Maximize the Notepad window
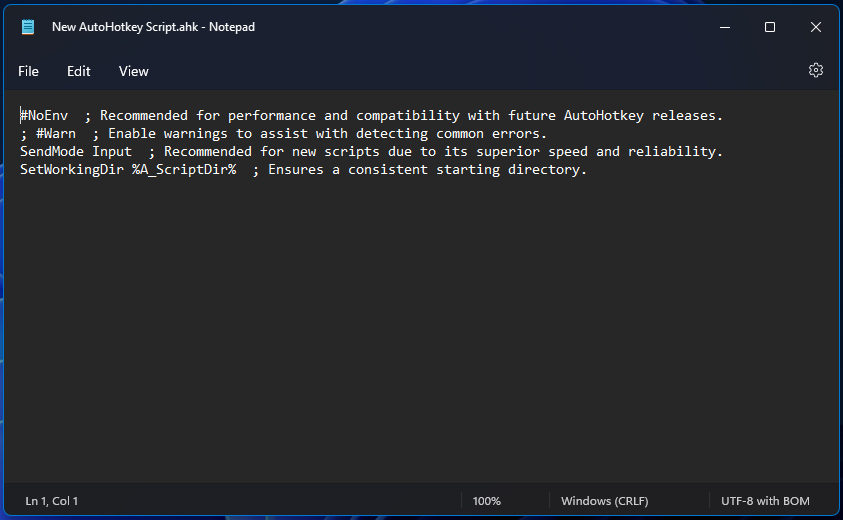 tap(770, 27)
